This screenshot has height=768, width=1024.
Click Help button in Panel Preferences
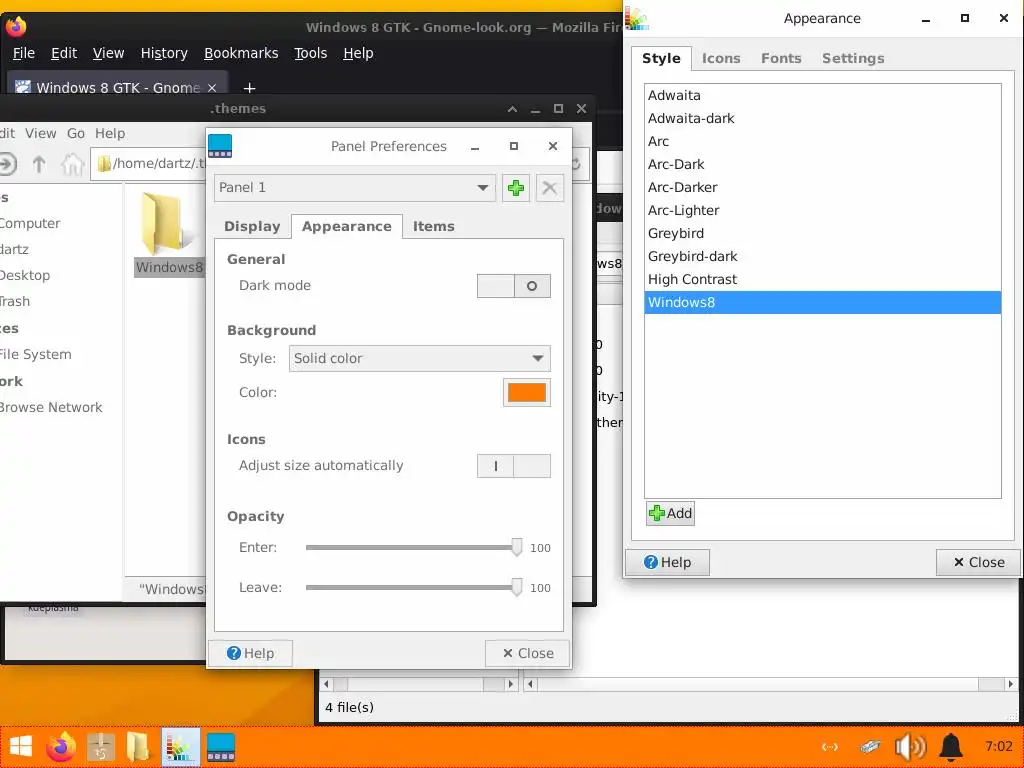(250, 654)
